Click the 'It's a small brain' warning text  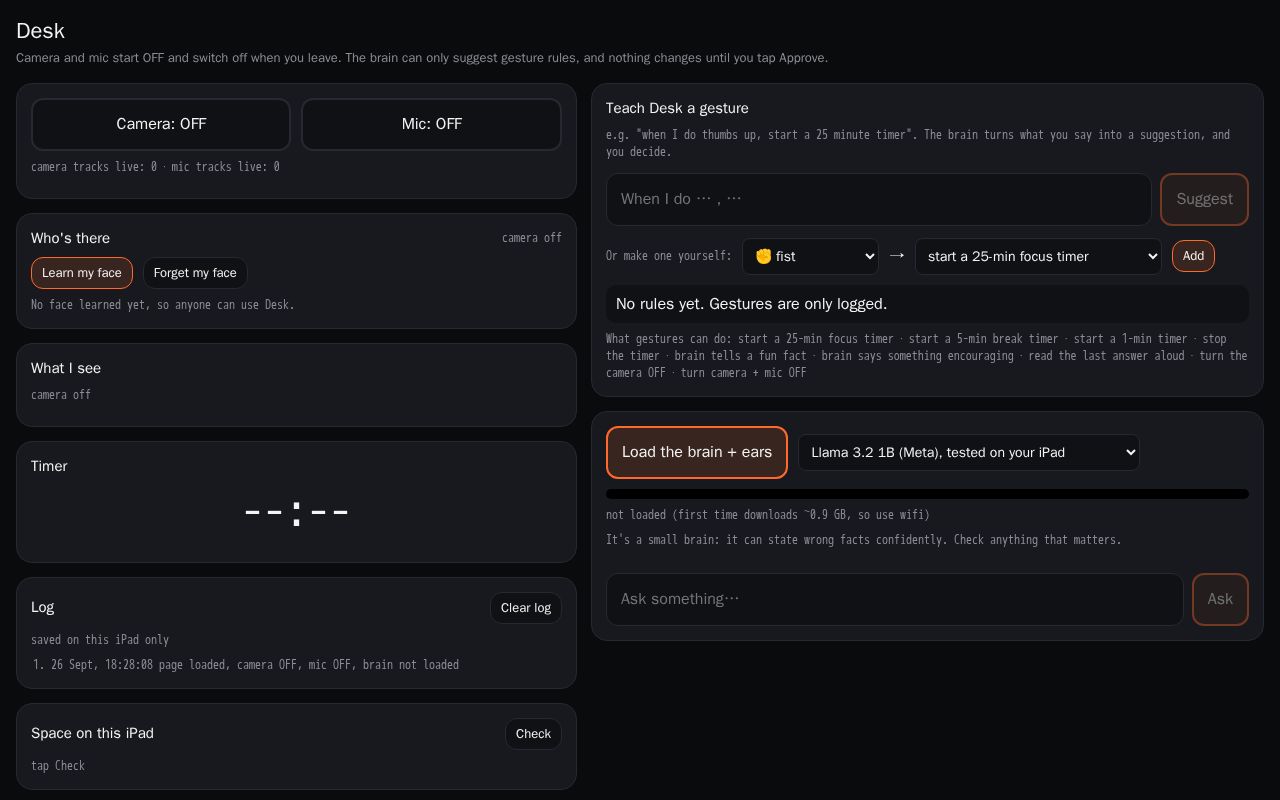(x=864, y=540)
